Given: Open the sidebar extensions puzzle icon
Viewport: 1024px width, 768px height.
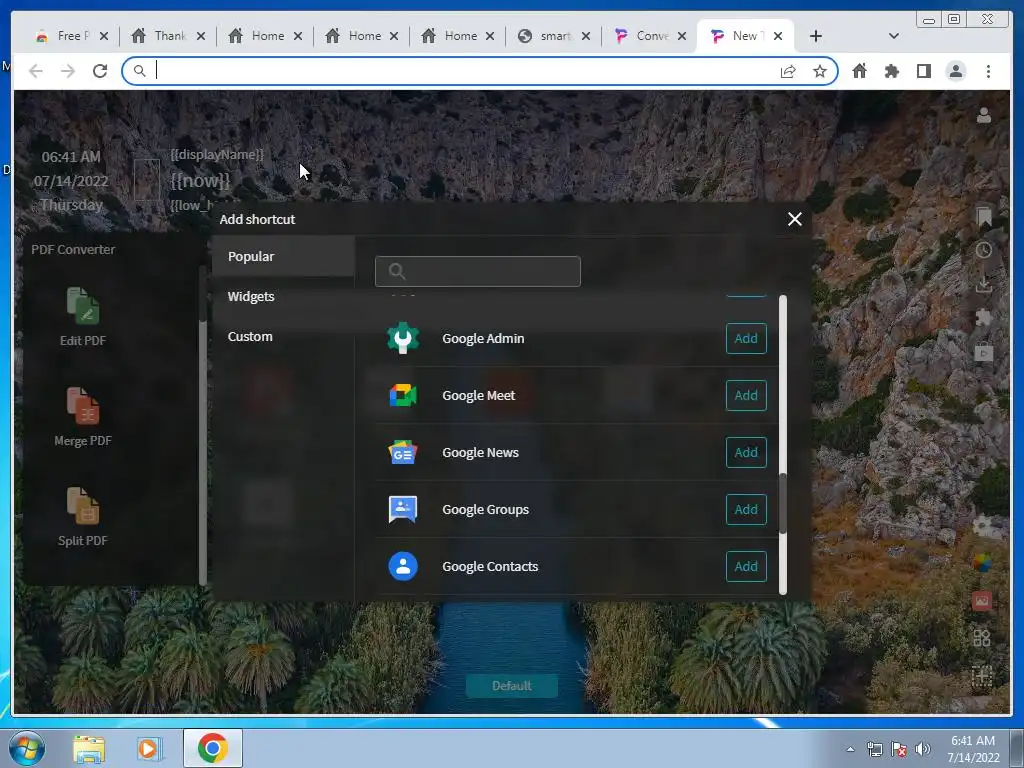Looking at the screenshot, I should point(984,318).
